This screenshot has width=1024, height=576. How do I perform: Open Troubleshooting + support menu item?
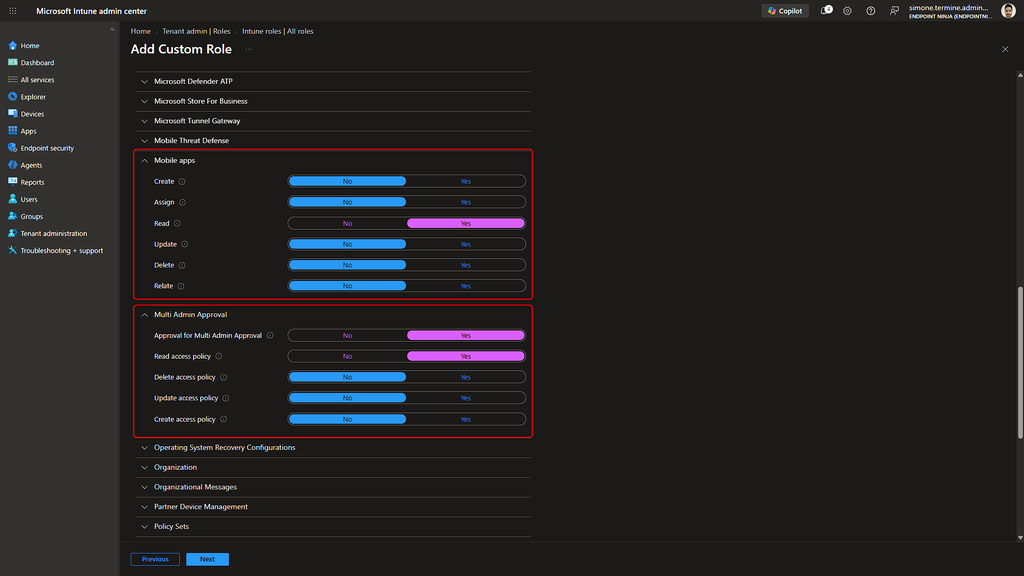(59, 250)
